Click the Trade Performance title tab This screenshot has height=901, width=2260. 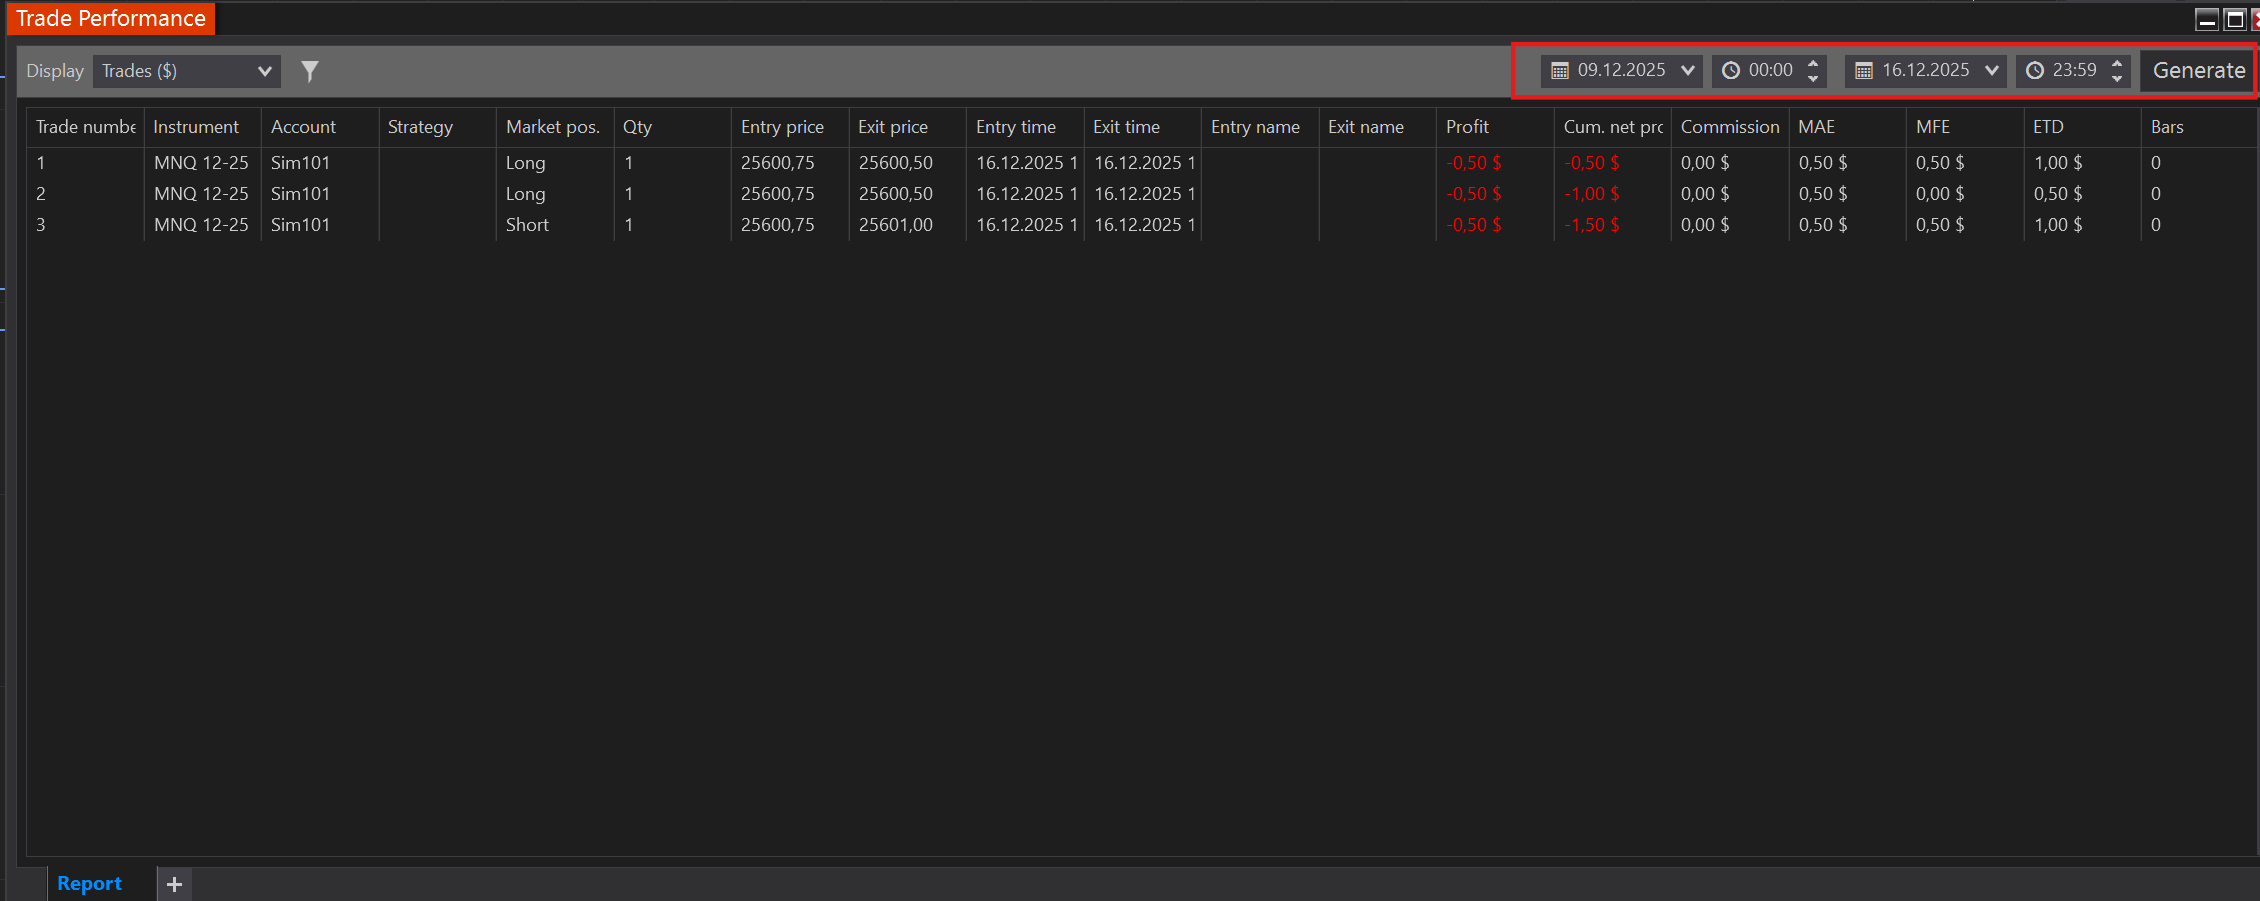(x=110, y=18)
